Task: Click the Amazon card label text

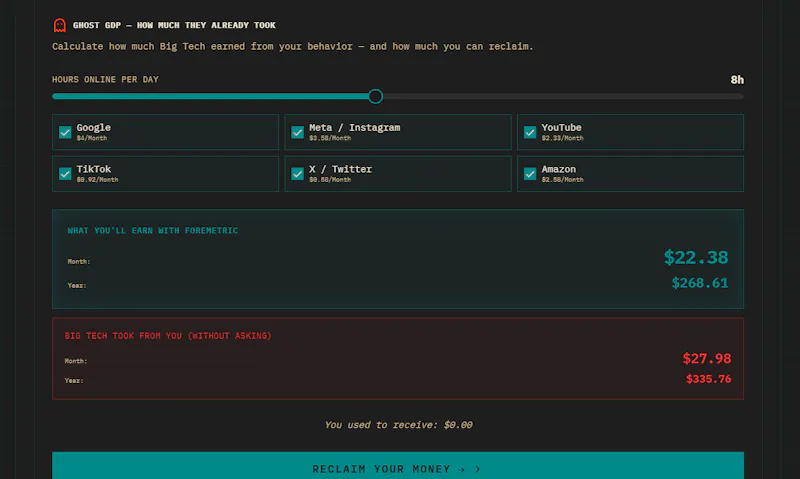Action: coord(559,169)
